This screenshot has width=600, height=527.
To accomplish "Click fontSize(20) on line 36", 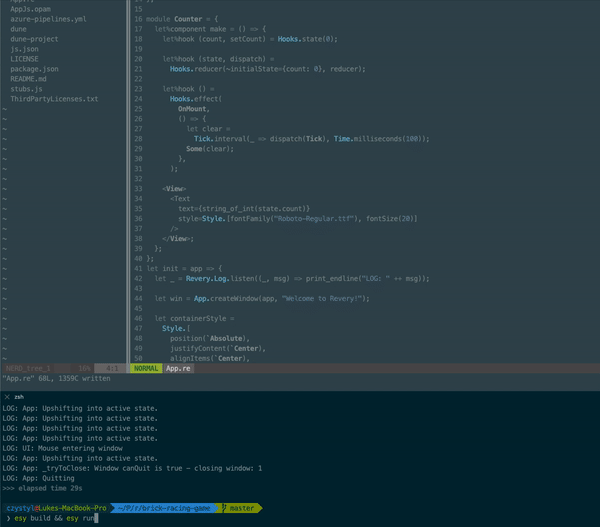I will tap(389, 219).
